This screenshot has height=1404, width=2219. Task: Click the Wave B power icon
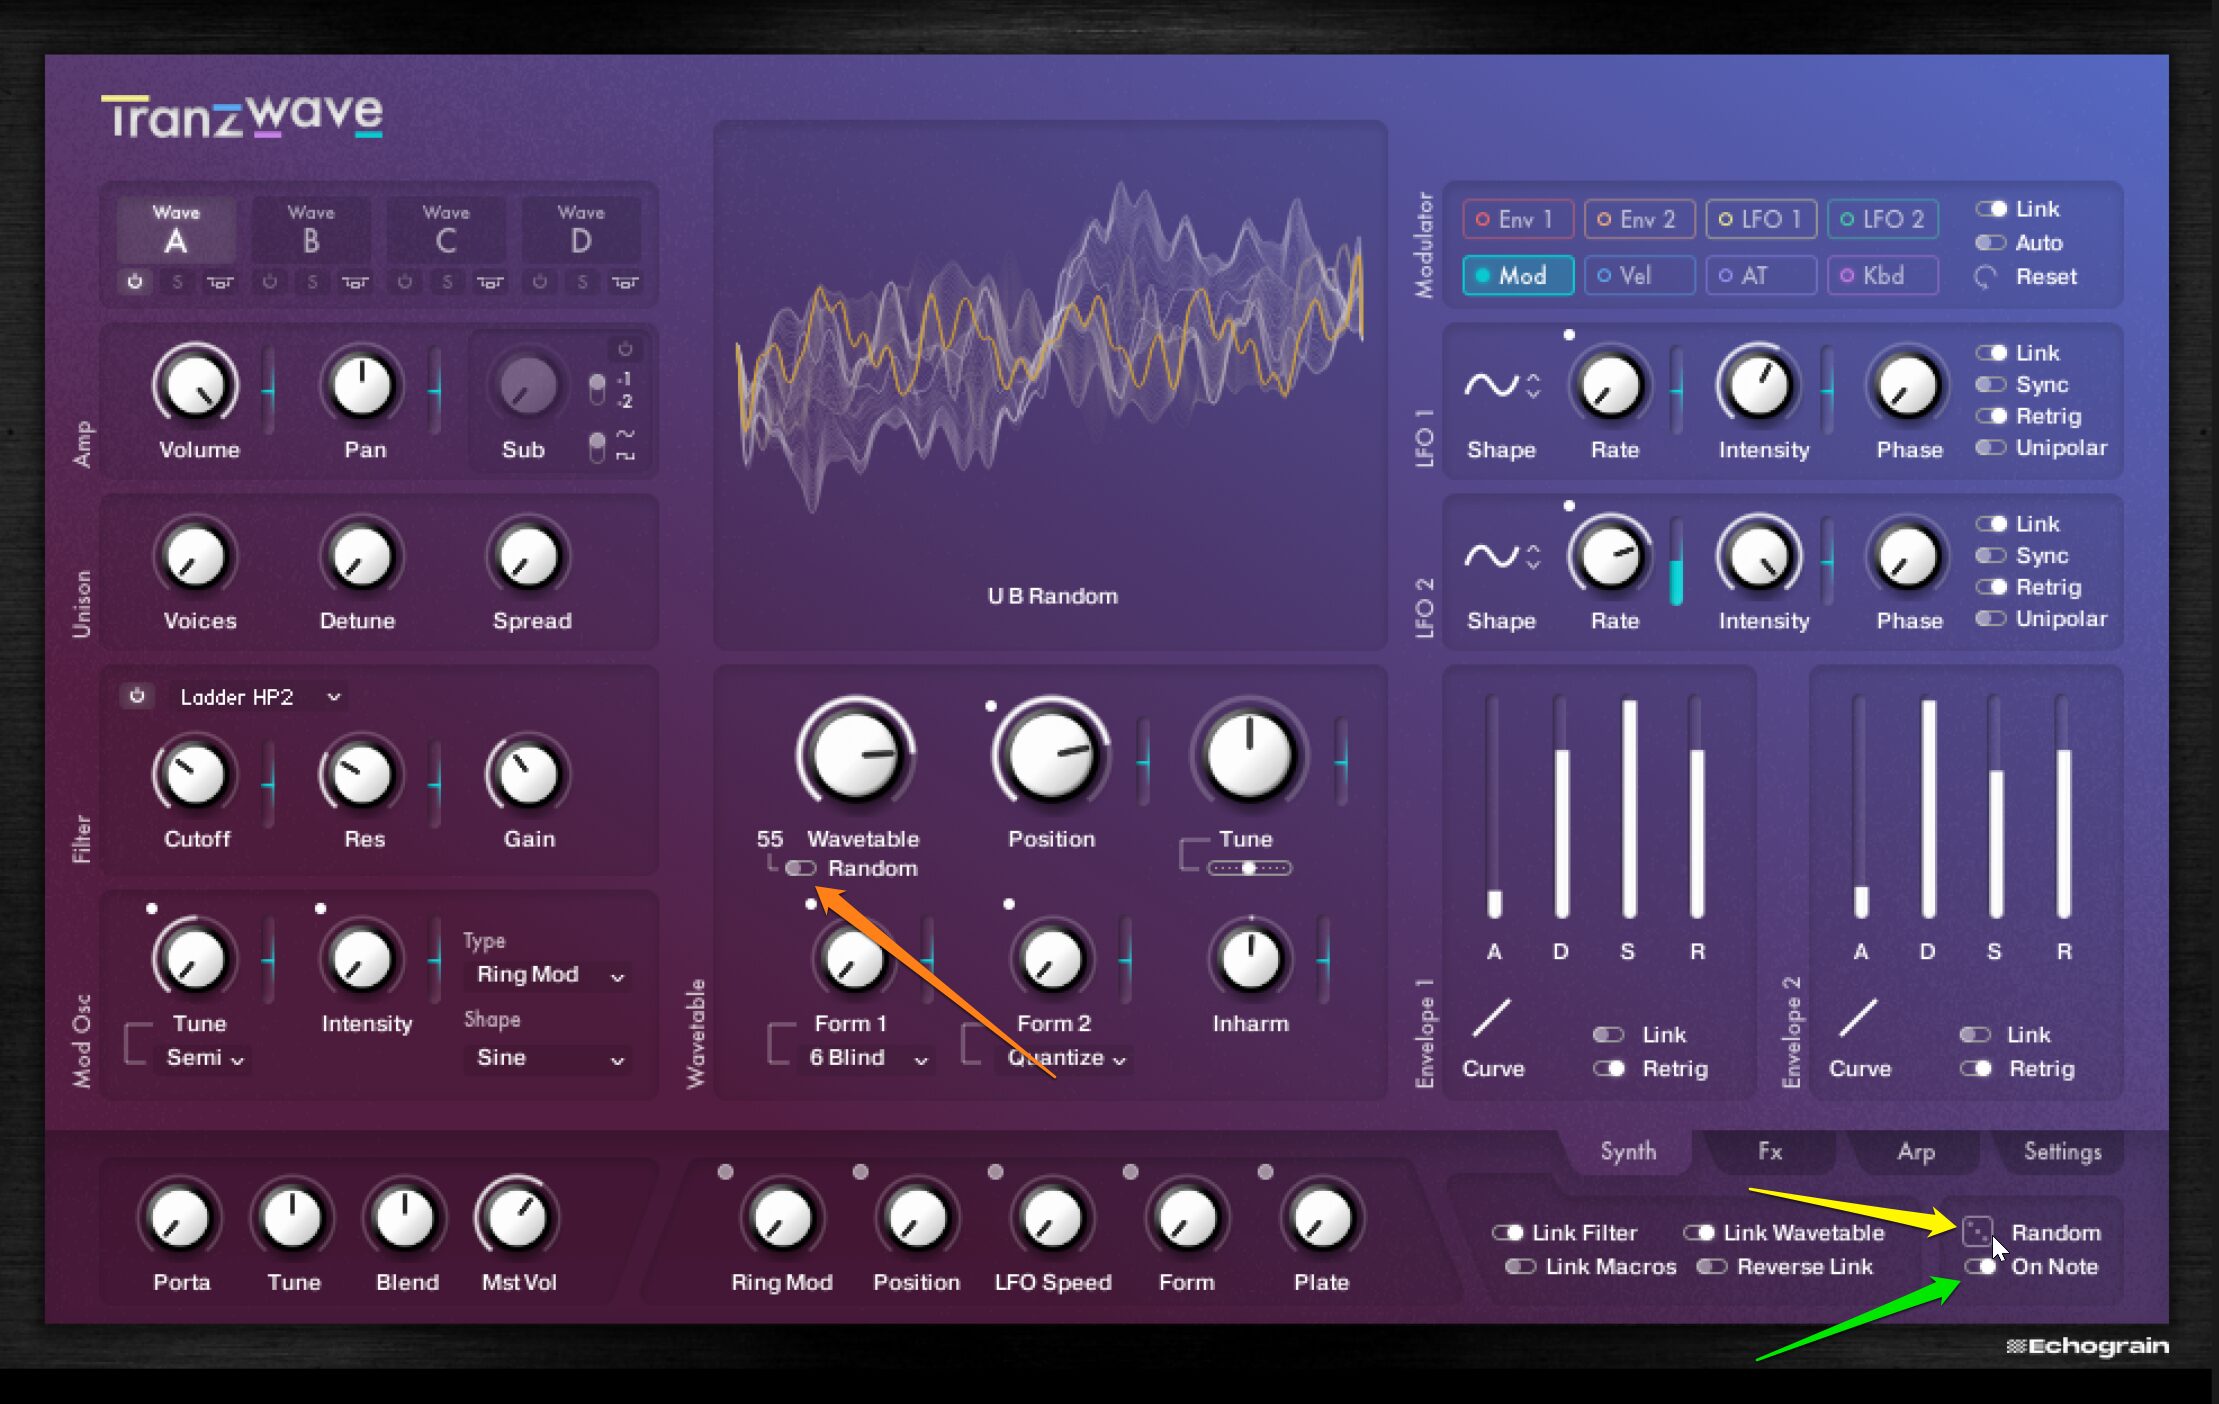coord(269,282)
